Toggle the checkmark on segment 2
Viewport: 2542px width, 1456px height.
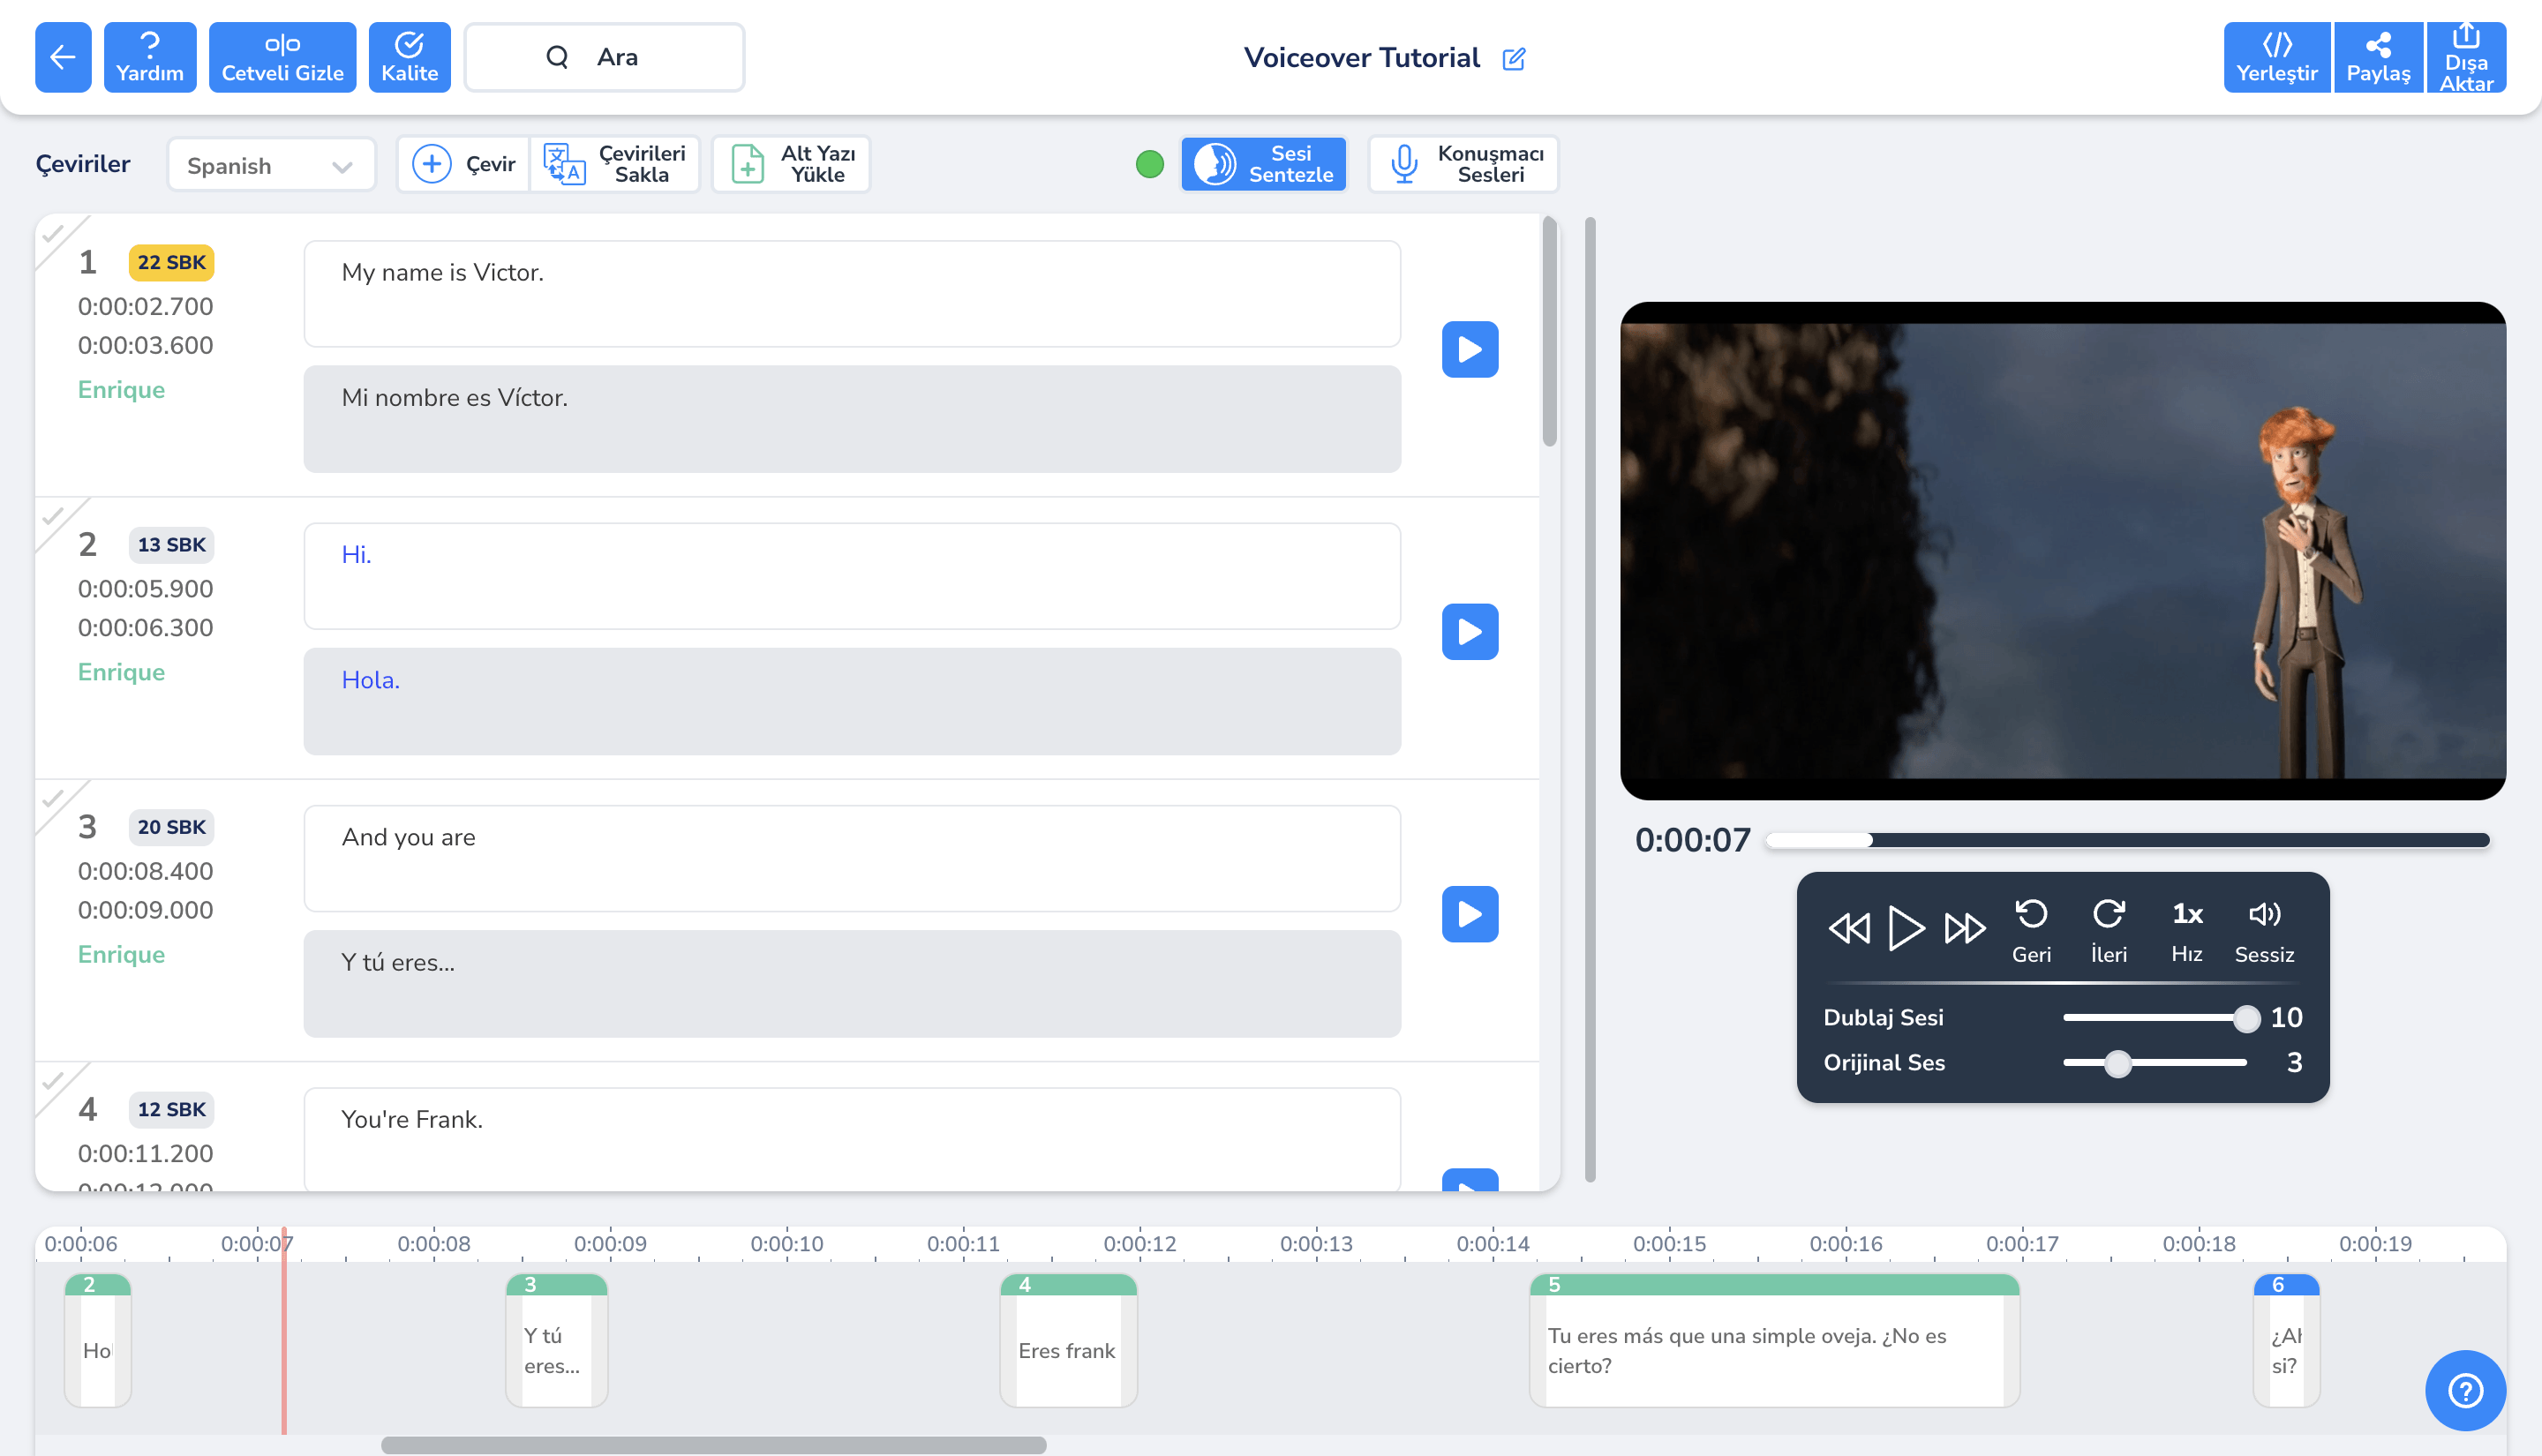[53, 516]
